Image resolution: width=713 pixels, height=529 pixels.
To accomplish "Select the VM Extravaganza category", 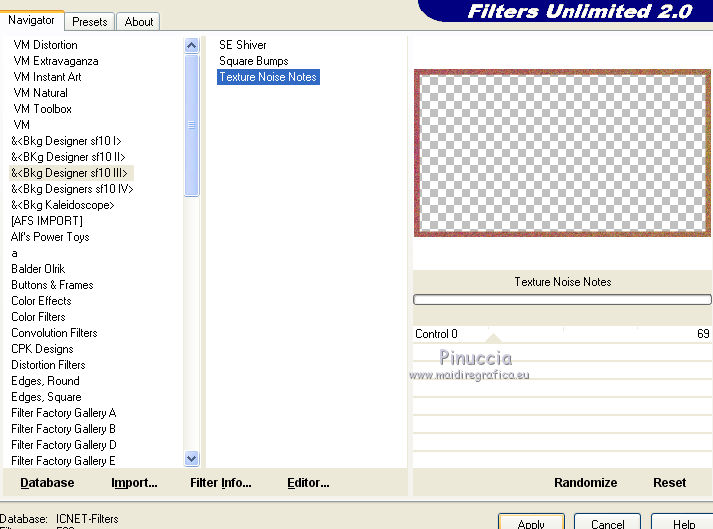I will tap(56, 61).
